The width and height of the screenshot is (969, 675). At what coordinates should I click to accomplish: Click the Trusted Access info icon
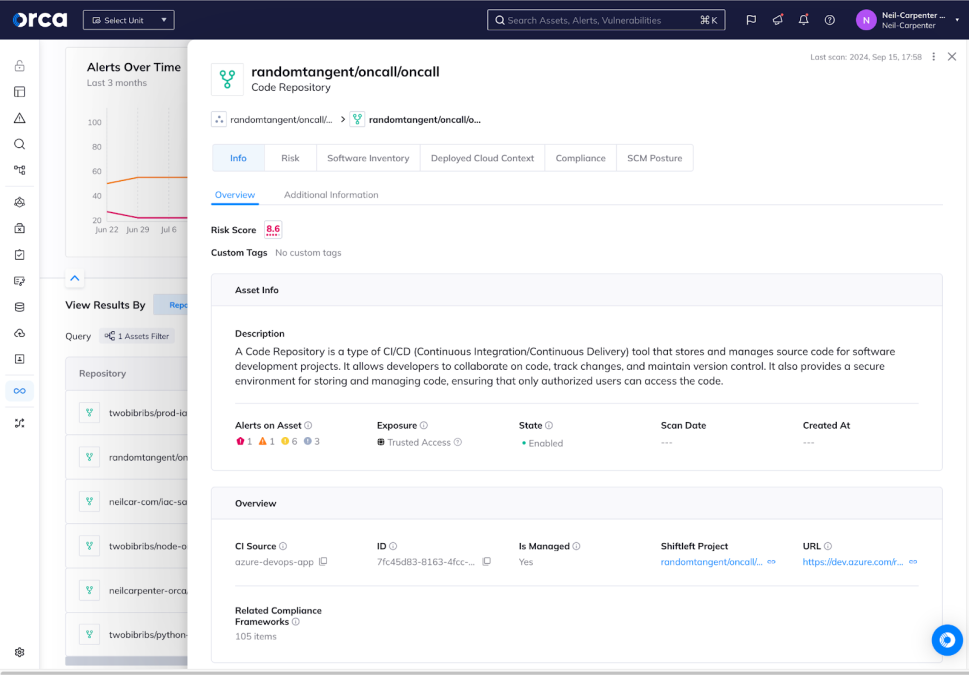click(x=458, y=442)
